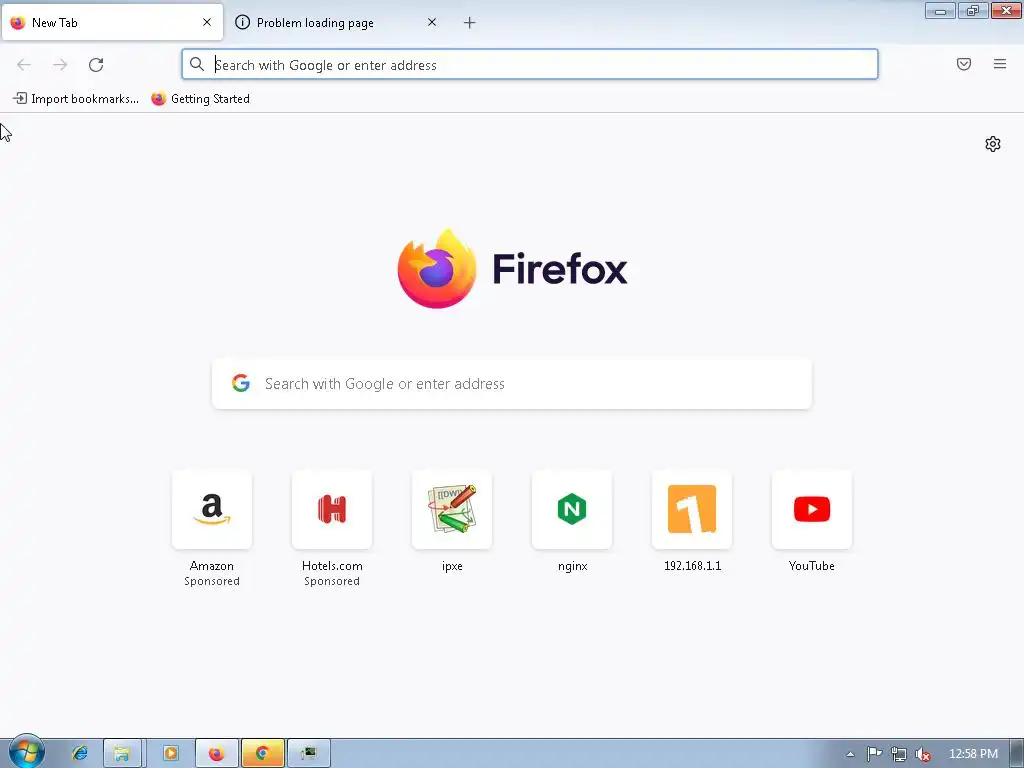Open a new tab with plus button
The height and width of the screenshot is (768, 1024).
click(x=470, y=23)
